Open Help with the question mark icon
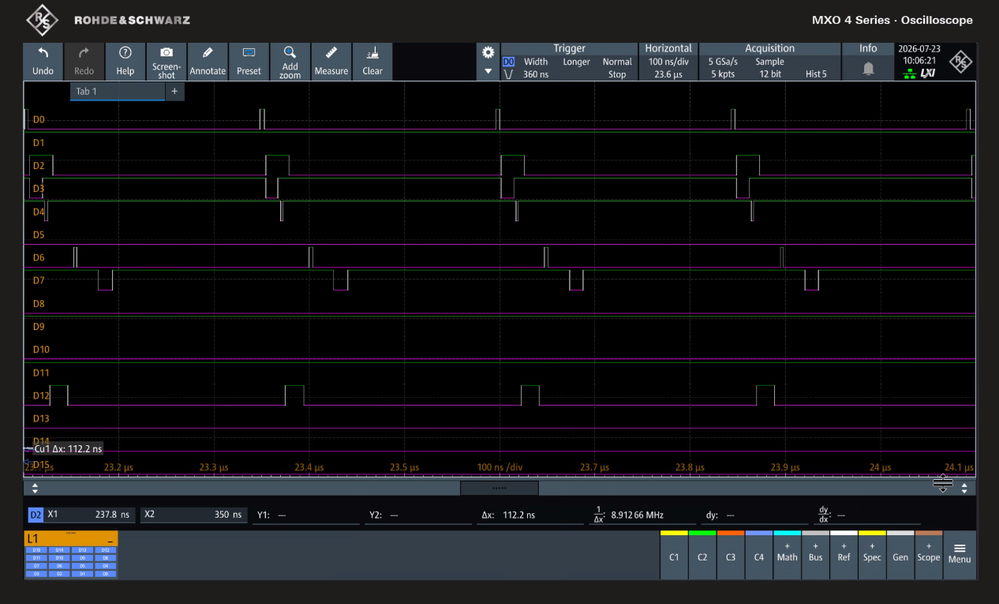 tap(125, 61)
